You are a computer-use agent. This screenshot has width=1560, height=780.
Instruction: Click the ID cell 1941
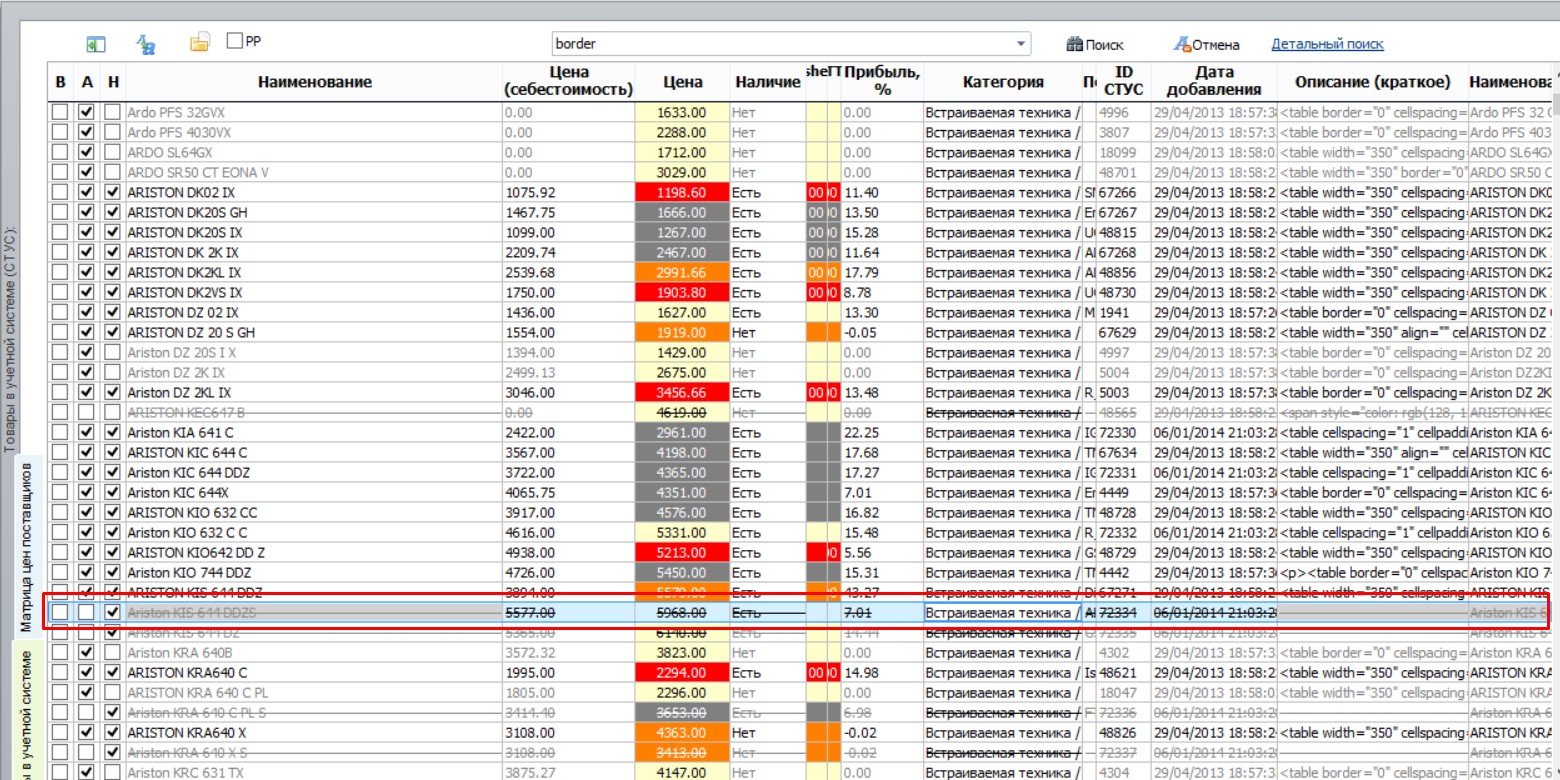click(x=1124, y=313)
